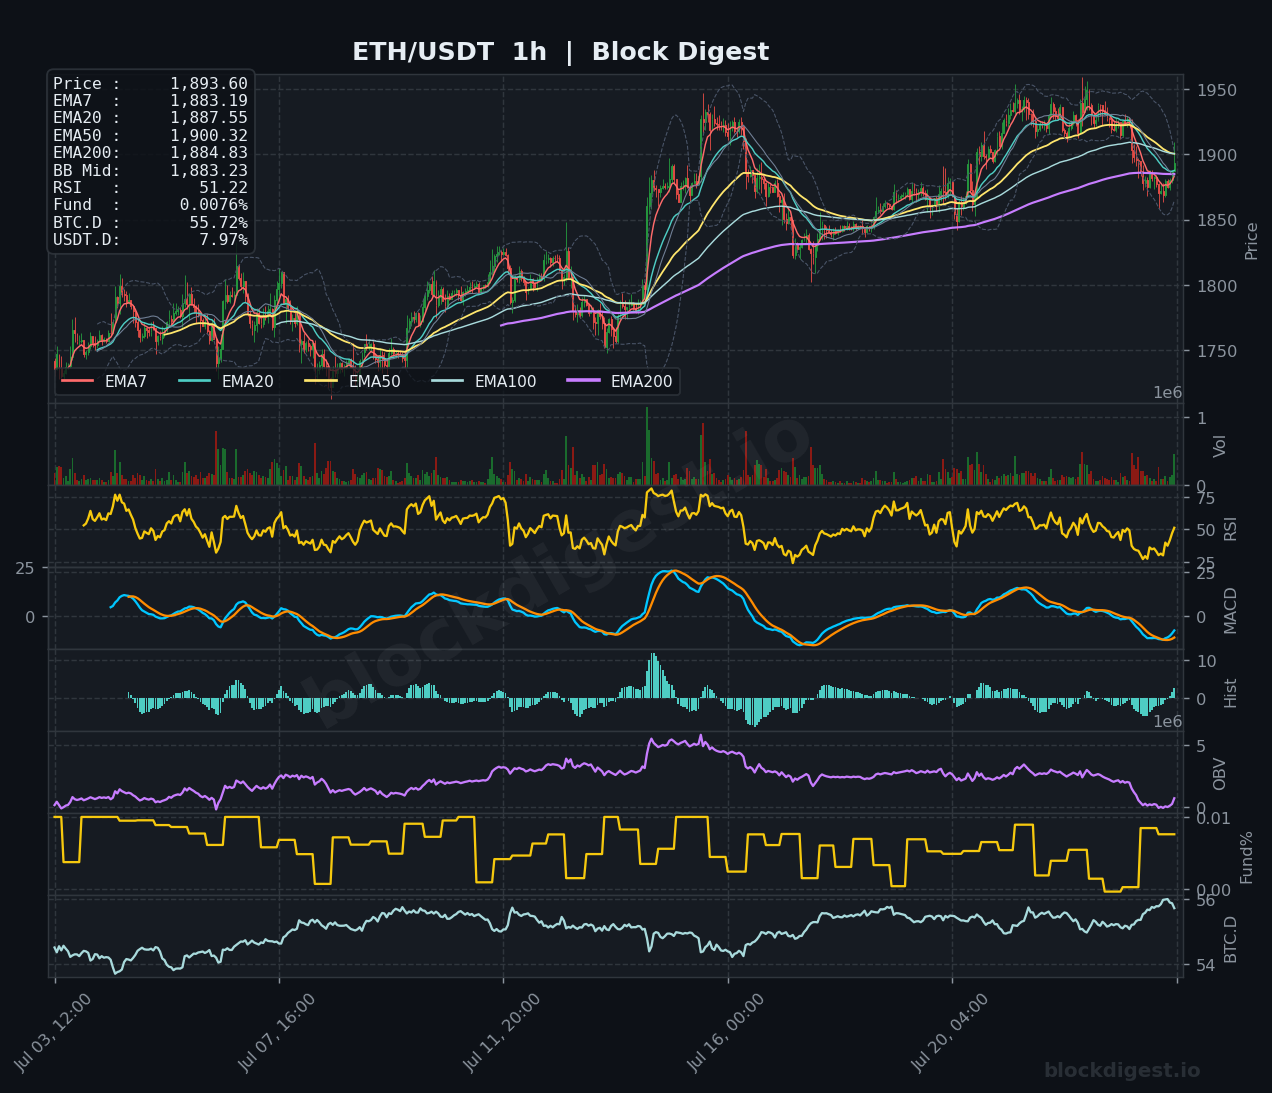
Task: Click the purple EMA200 legend line swatch
Action: coord(583,382)
